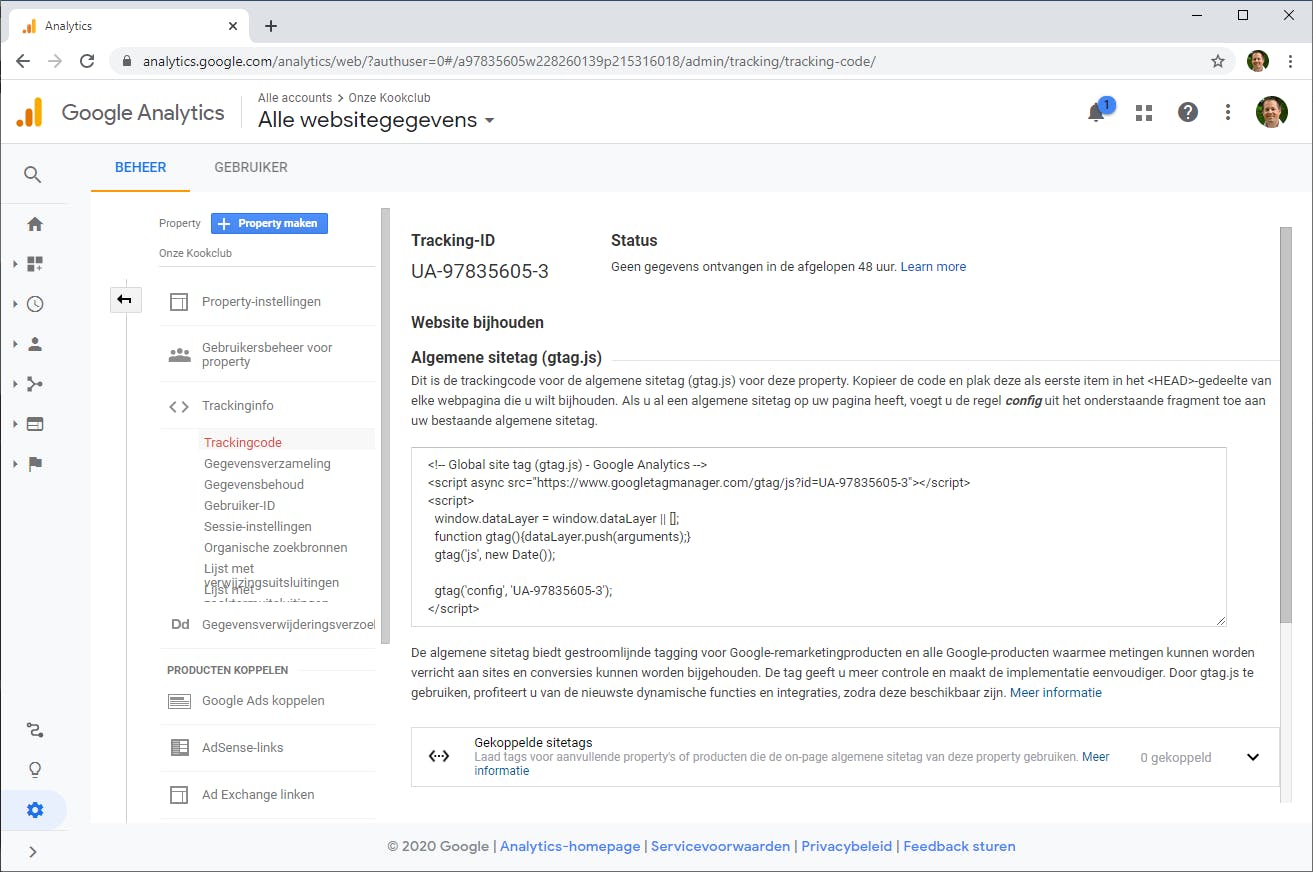Open Ad Exchange linken
The width and height of the screenshot is (1313, 872).
pyautogui.click(x=258, y=795)
